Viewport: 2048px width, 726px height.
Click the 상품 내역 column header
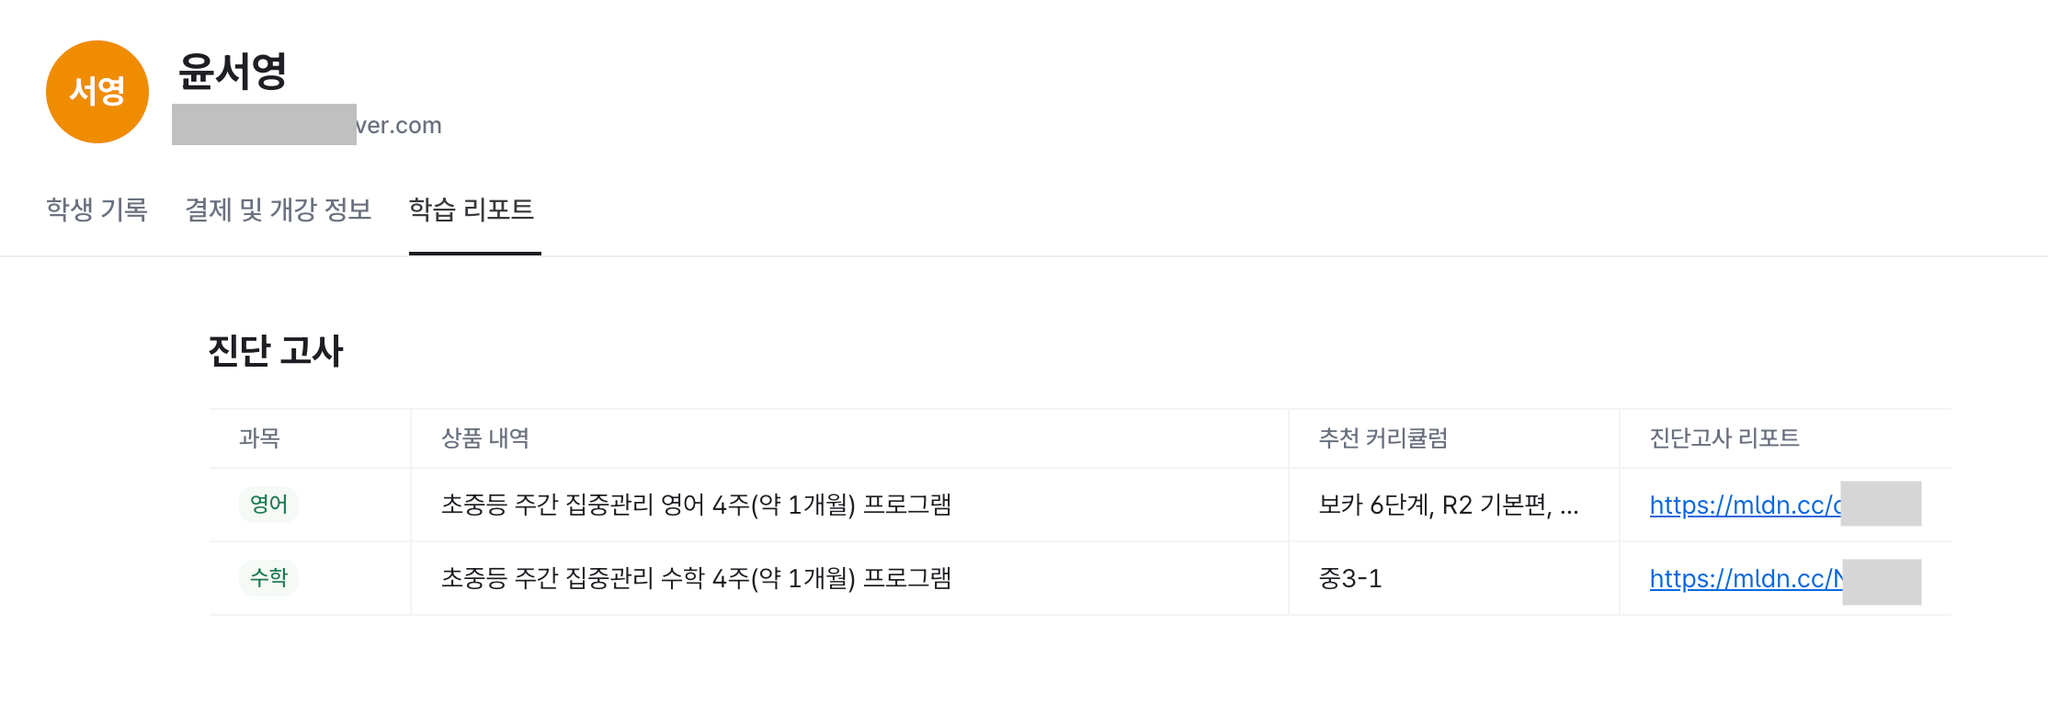click(485, 438)
